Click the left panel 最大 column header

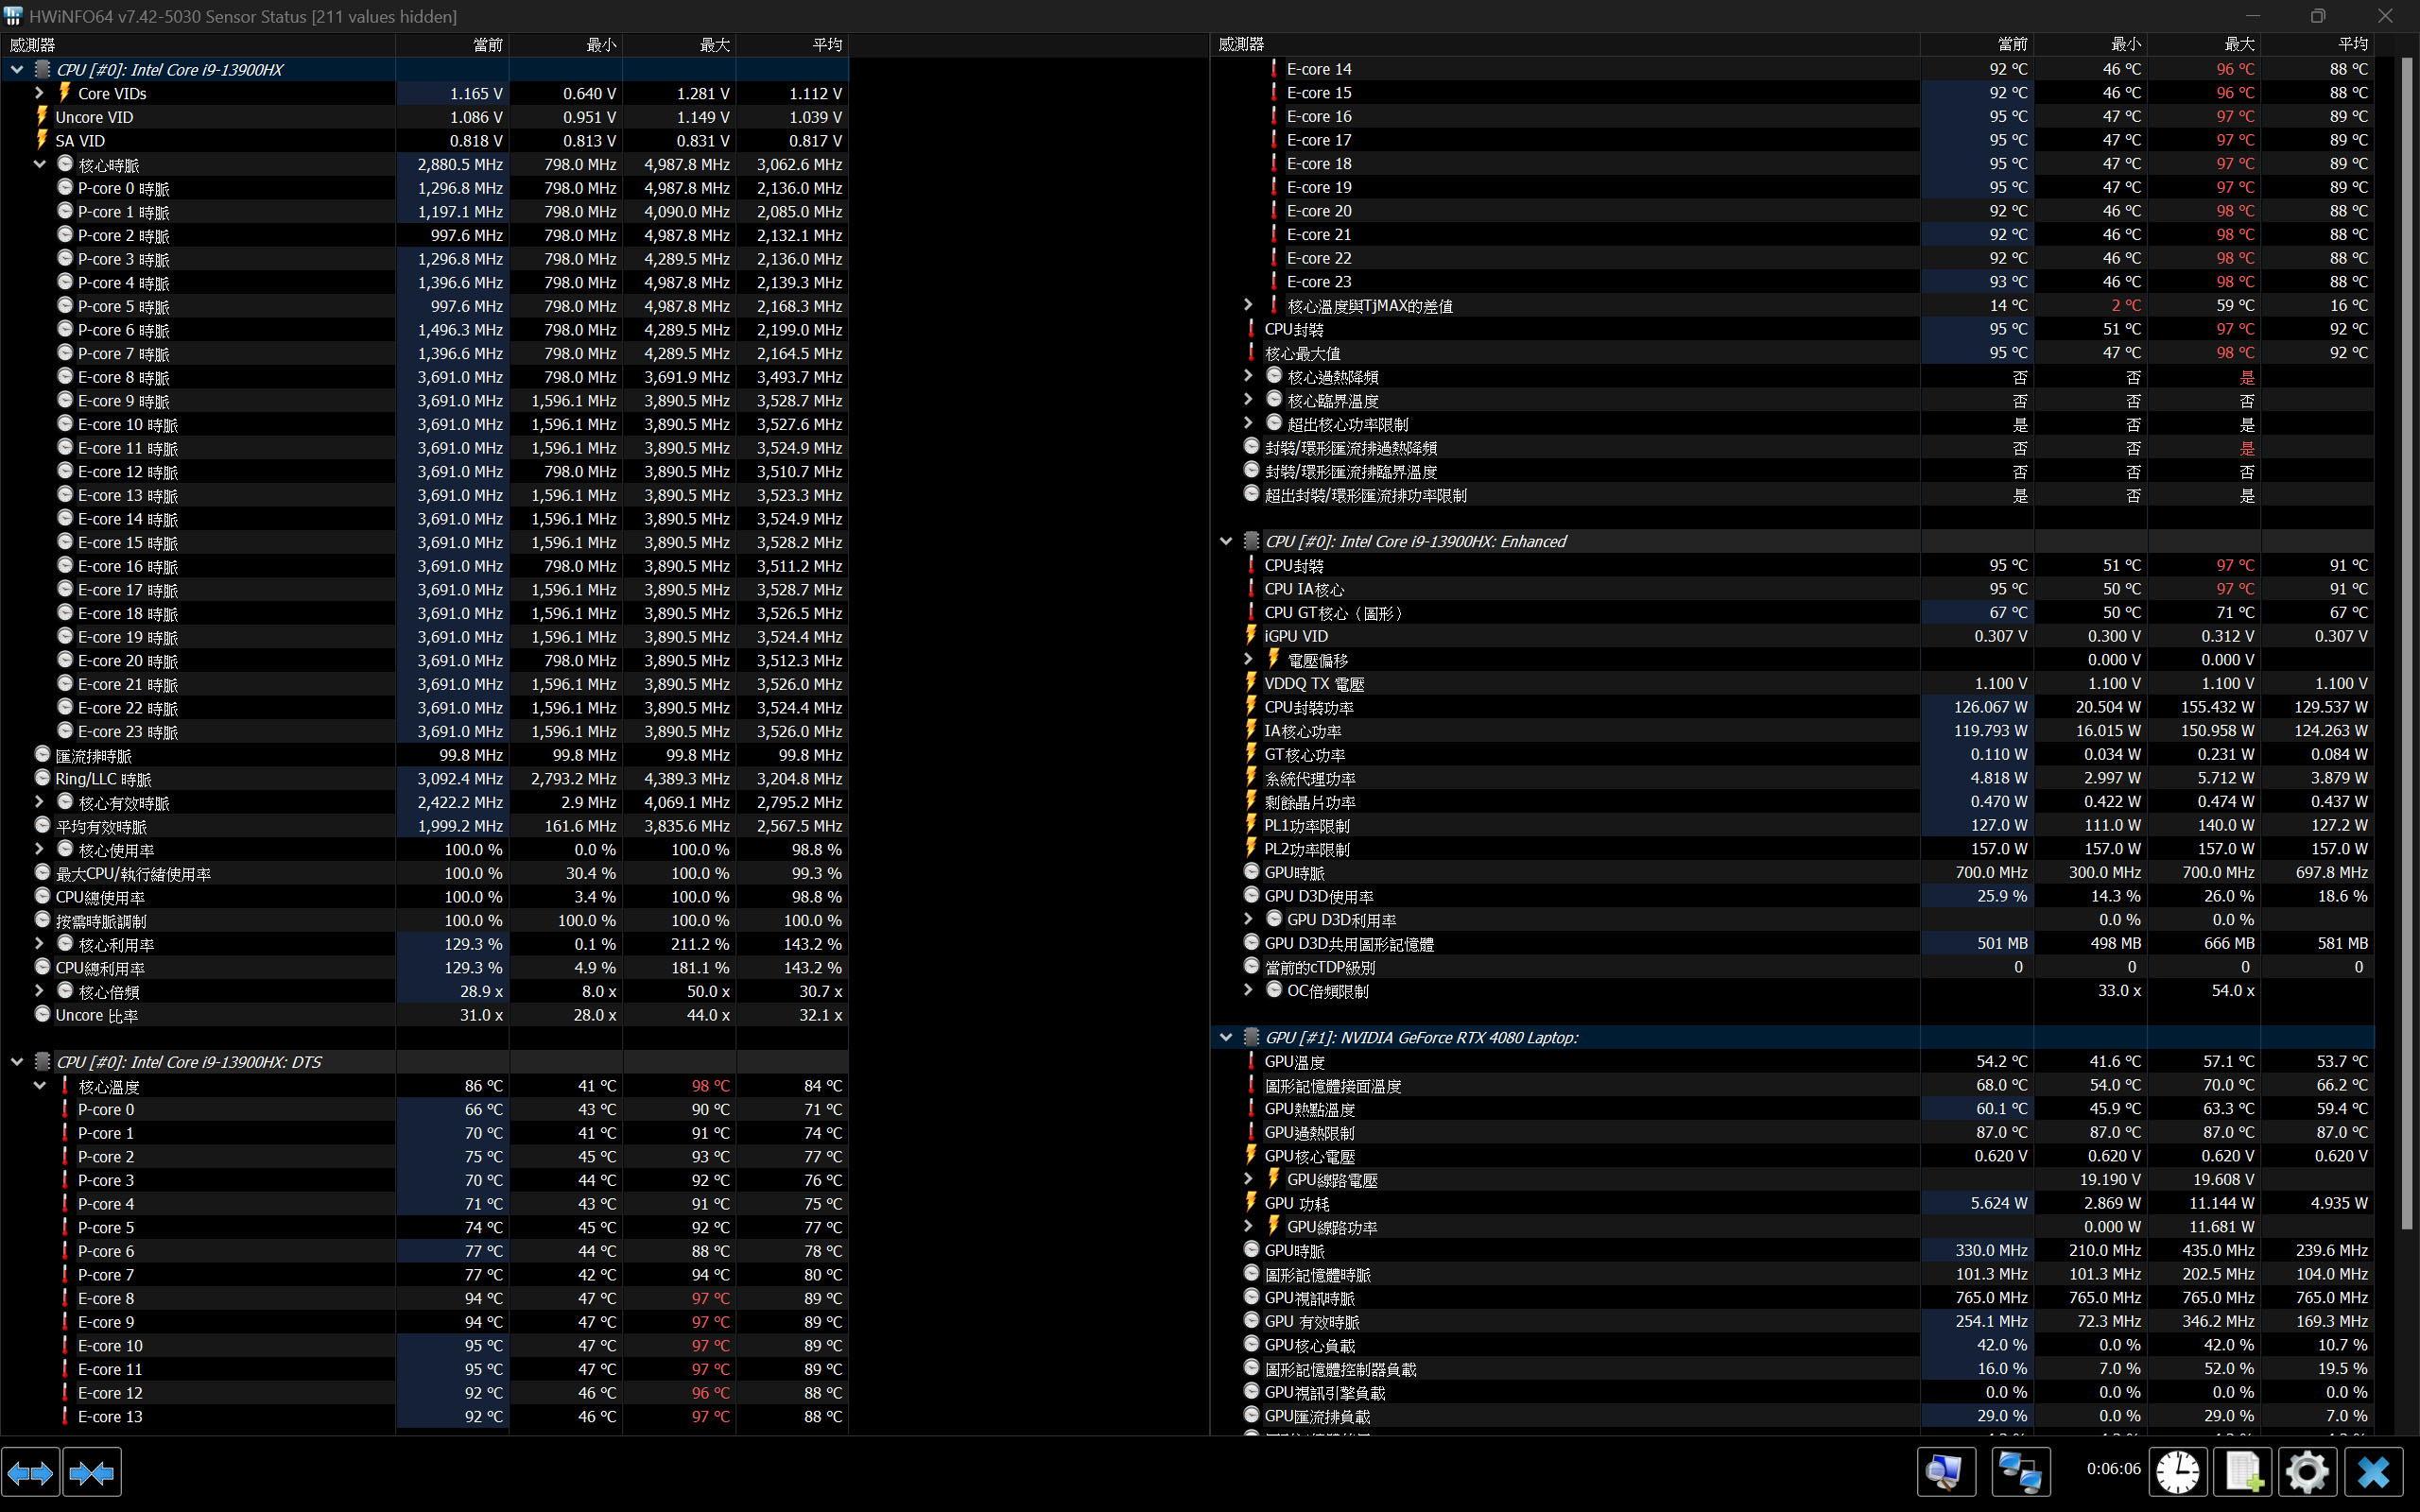pos(679,45)
